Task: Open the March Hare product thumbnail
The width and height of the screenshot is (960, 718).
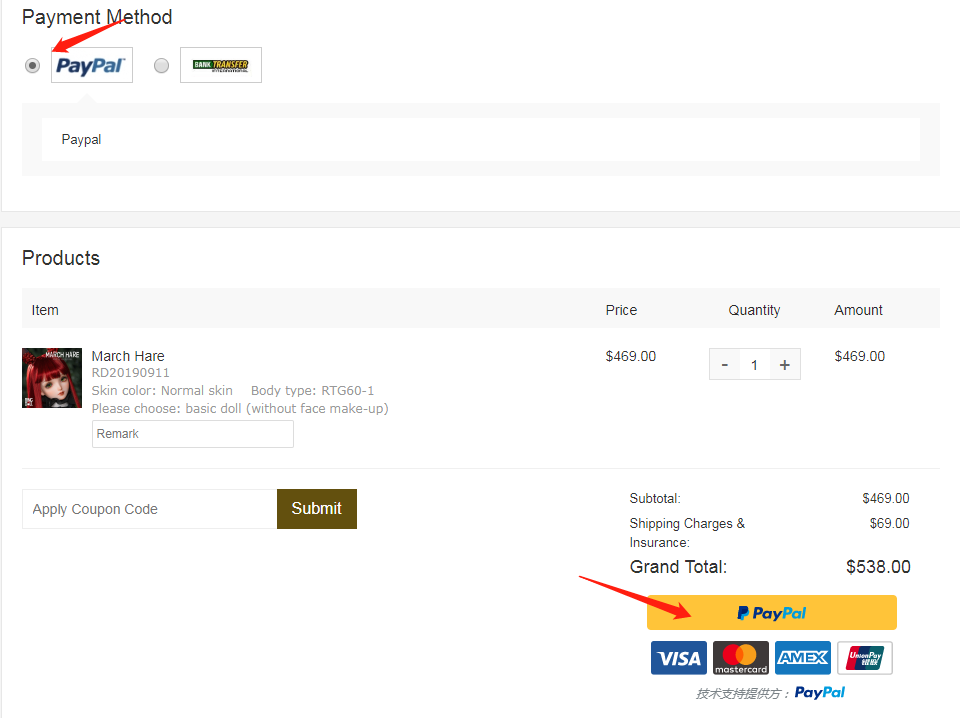Action: click(52, 378)
